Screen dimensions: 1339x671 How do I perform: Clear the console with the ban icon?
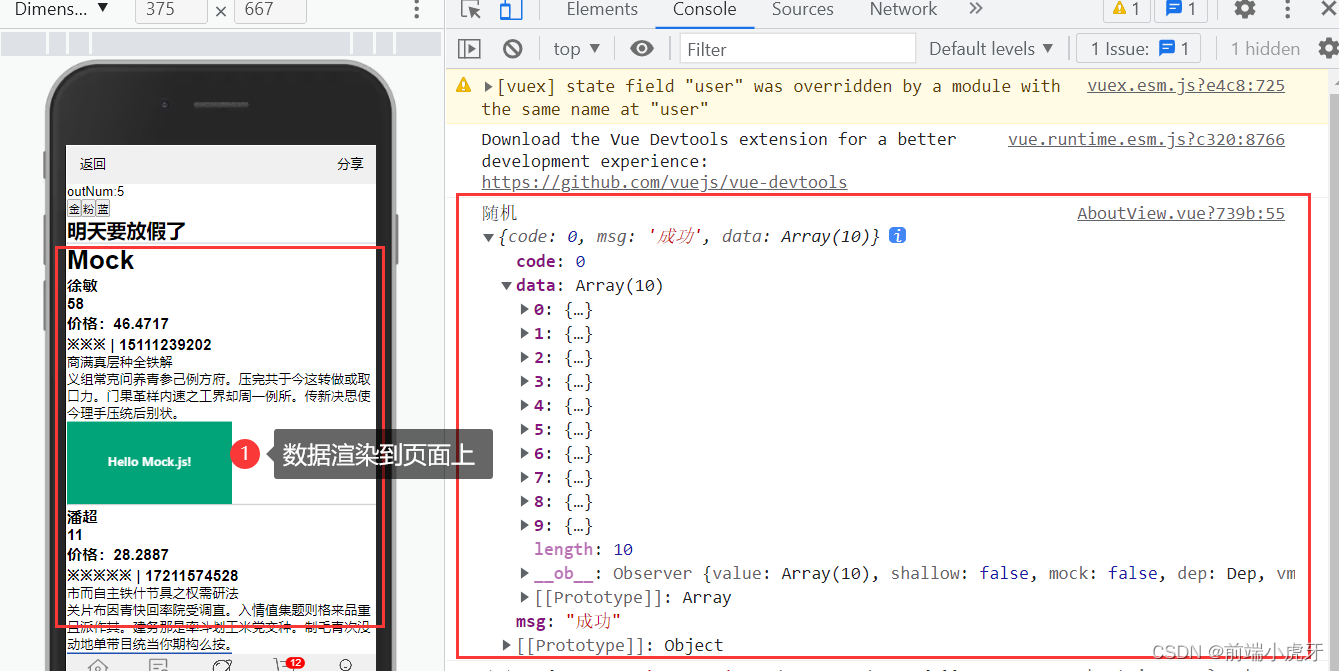coord(512,48)
